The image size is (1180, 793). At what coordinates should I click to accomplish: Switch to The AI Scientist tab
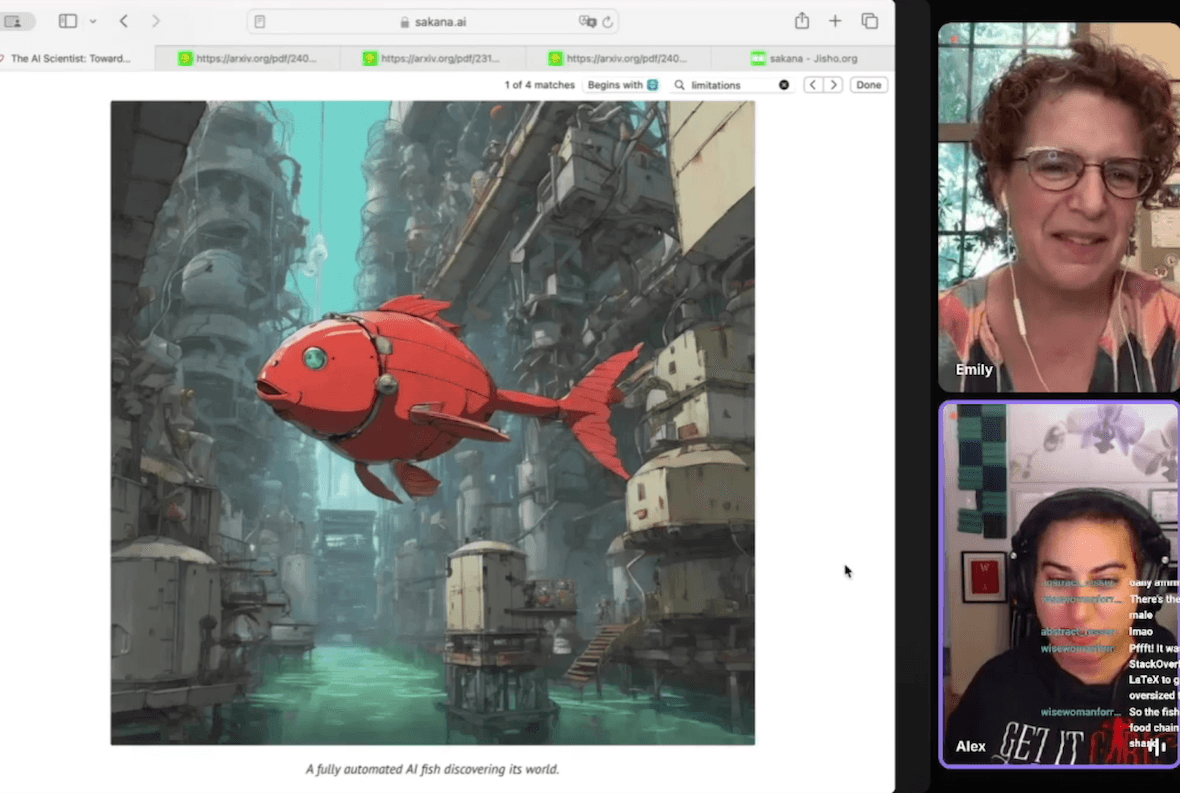(x=75, y=58)
